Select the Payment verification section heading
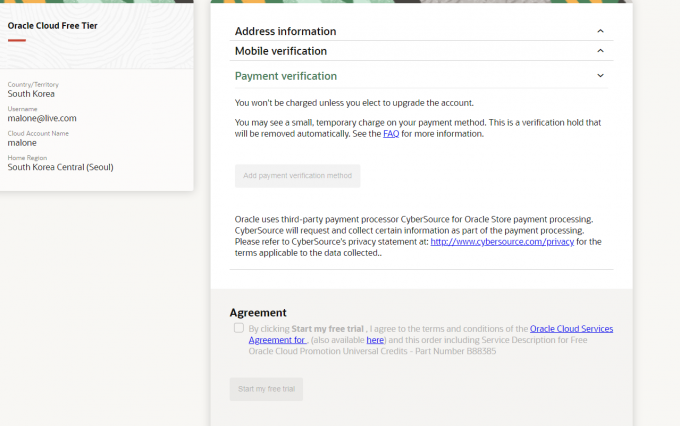Viewport: 680px width, 426px height. point(285,76)
